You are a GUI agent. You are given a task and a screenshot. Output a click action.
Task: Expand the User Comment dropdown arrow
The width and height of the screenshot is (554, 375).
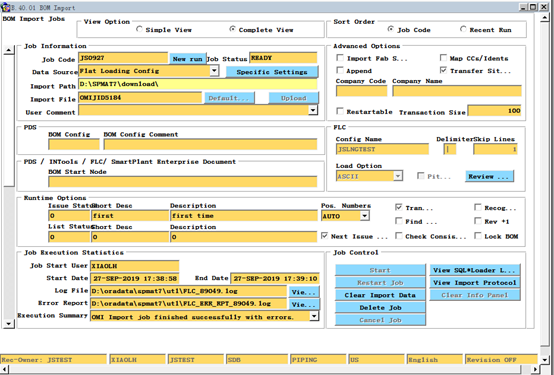pos(313,110)
